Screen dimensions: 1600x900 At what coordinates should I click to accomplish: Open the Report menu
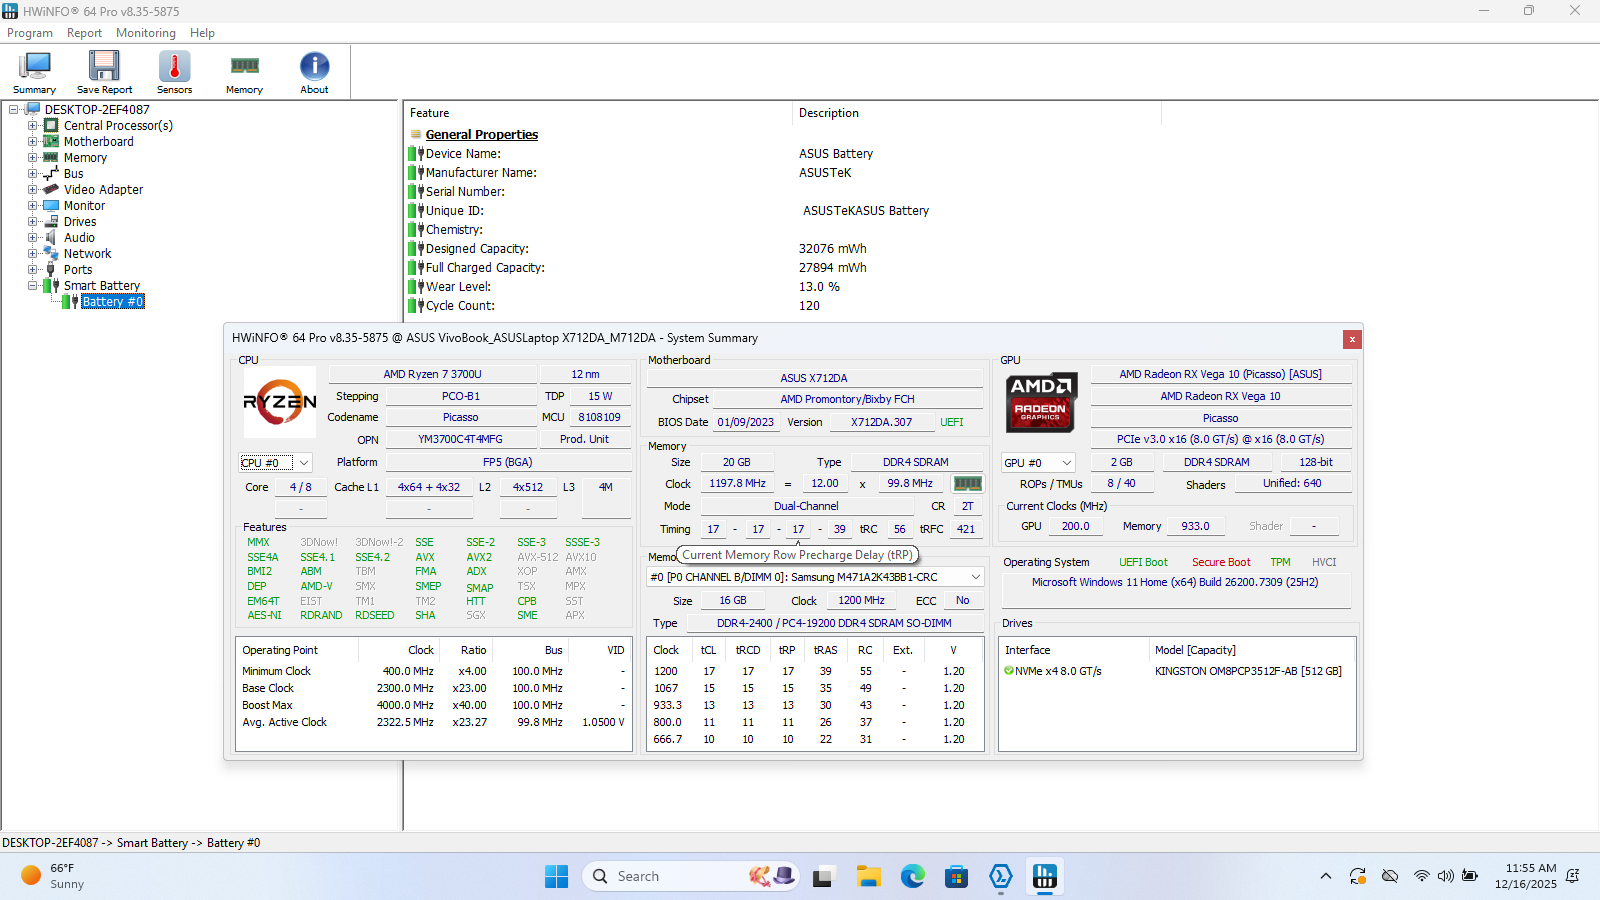pyautogui.click(x=84, y=33)
